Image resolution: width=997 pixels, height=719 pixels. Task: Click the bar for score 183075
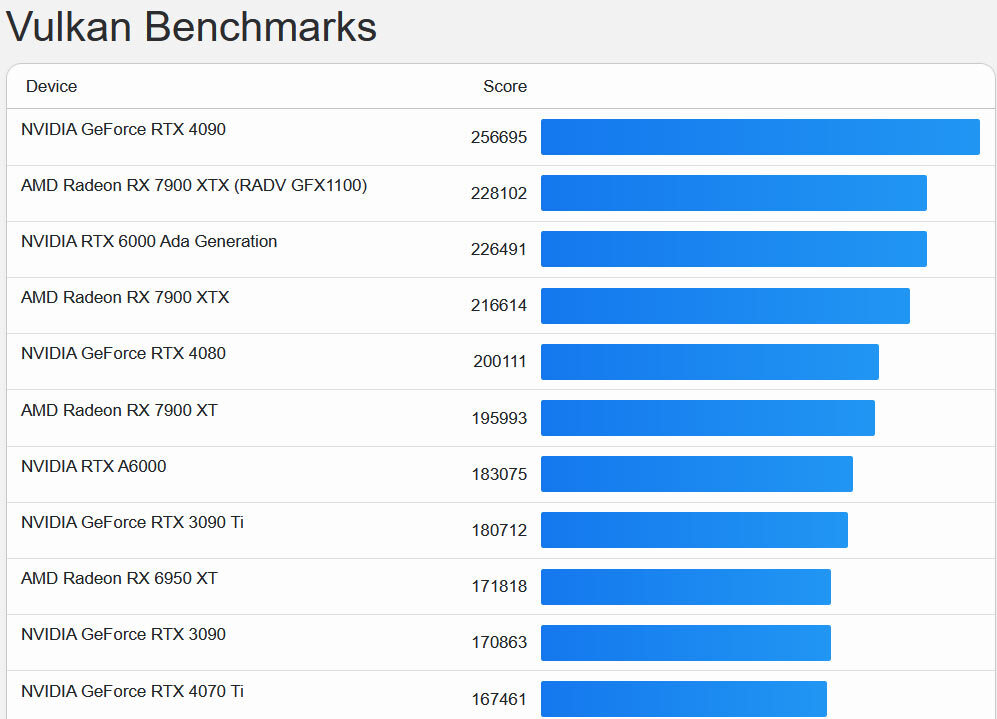coord(696,474)
